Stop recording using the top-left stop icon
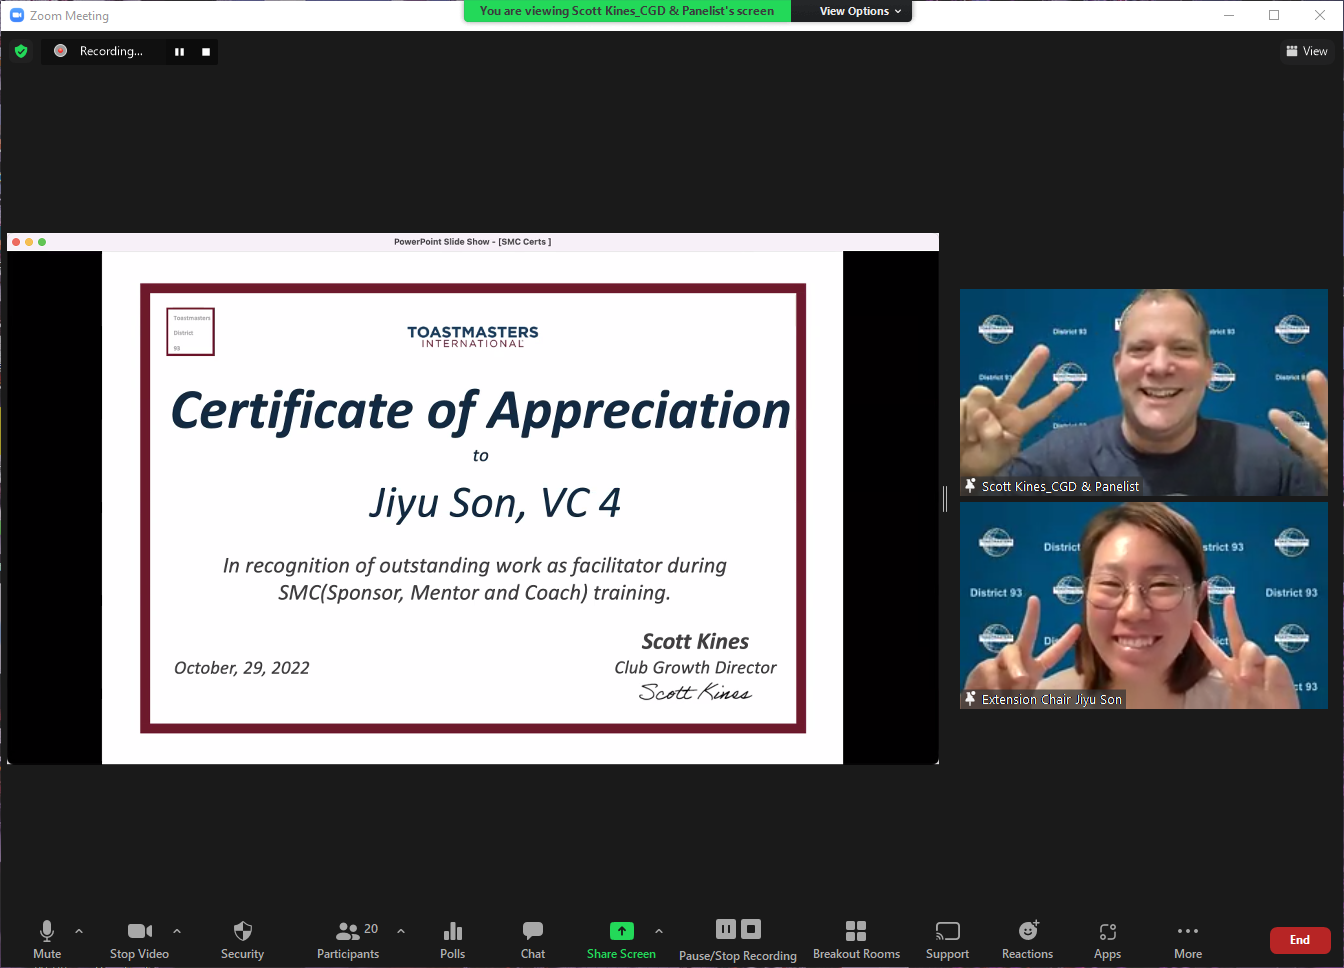The width and height of the screenshot is (1344, 968). click(x=206, y=52)
